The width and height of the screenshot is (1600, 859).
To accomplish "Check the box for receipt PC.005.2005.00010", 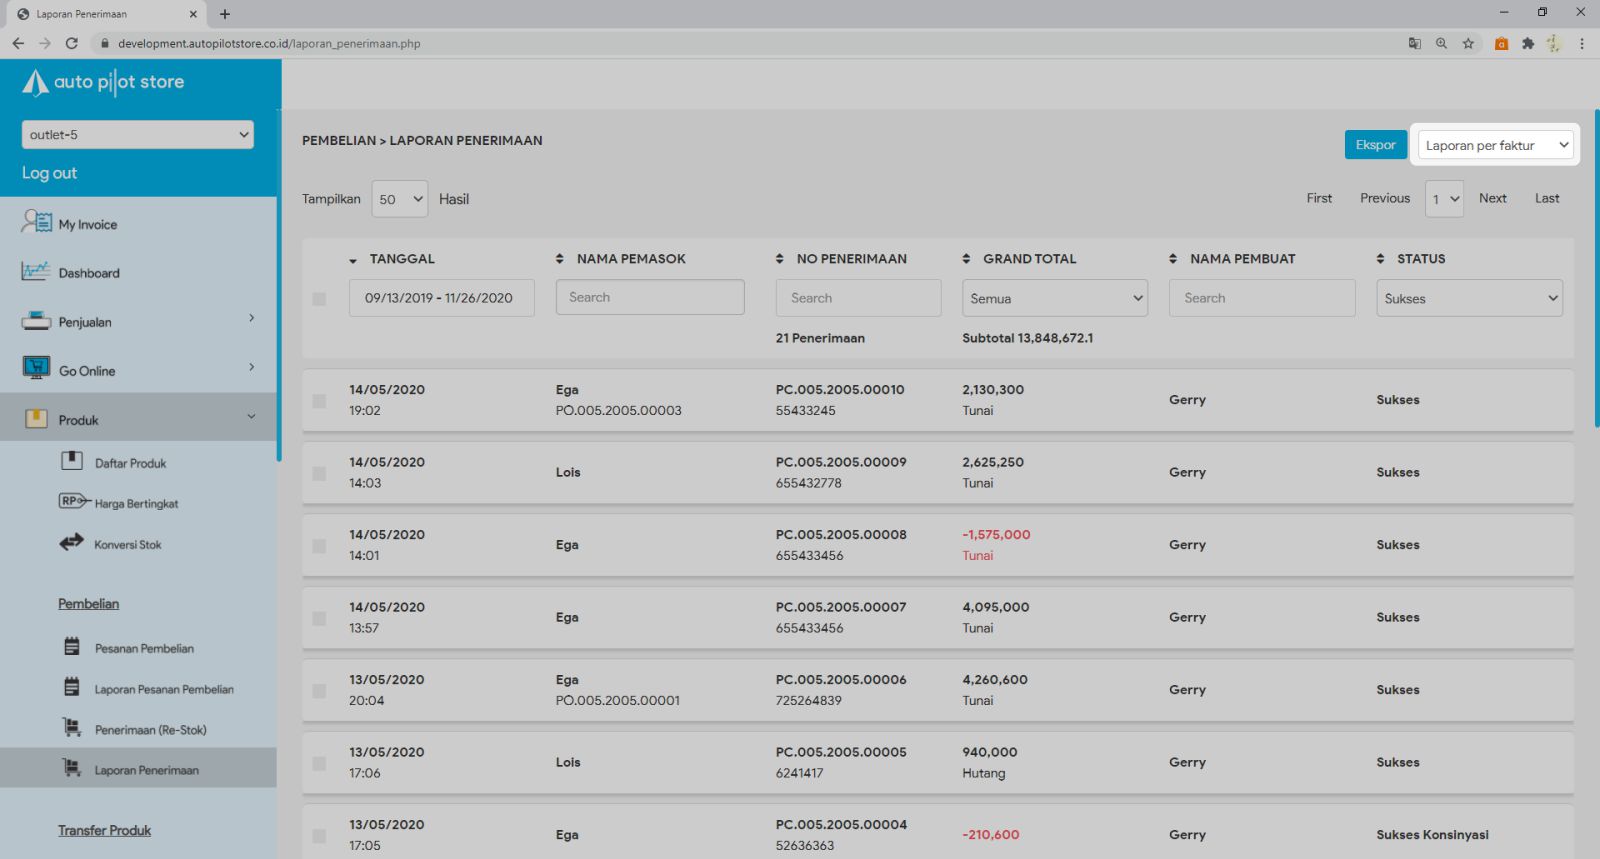I will 319,401.
